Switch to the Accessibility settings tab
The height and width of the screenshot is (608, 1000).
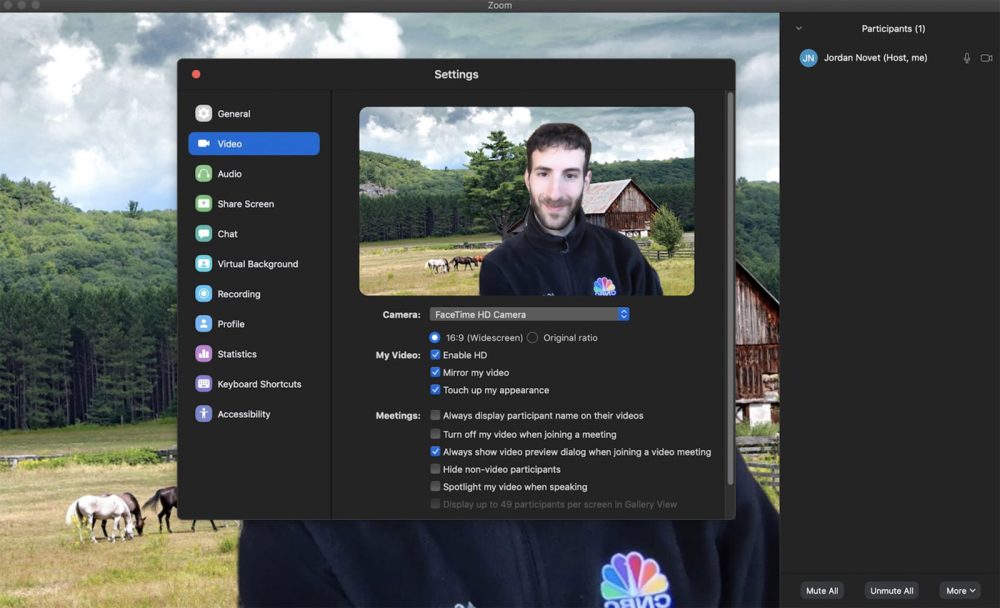tap(243, 414)
